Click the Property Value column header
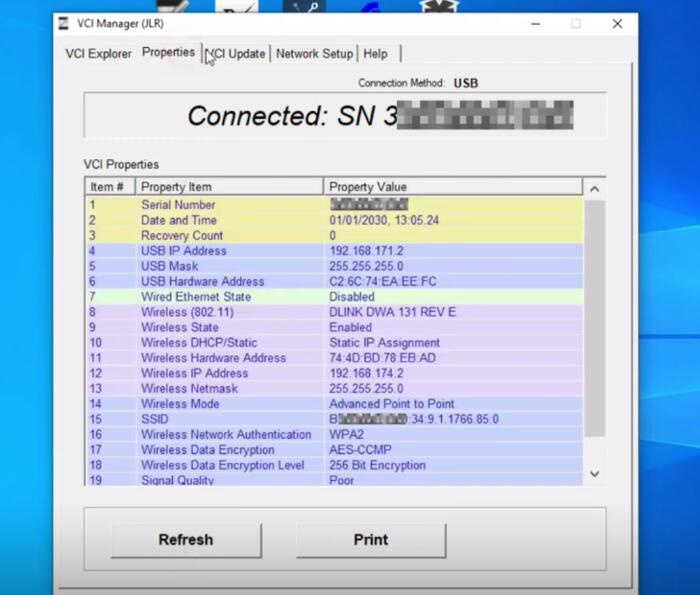Viewport: 700px width, 595px height. tap(453, 187)
